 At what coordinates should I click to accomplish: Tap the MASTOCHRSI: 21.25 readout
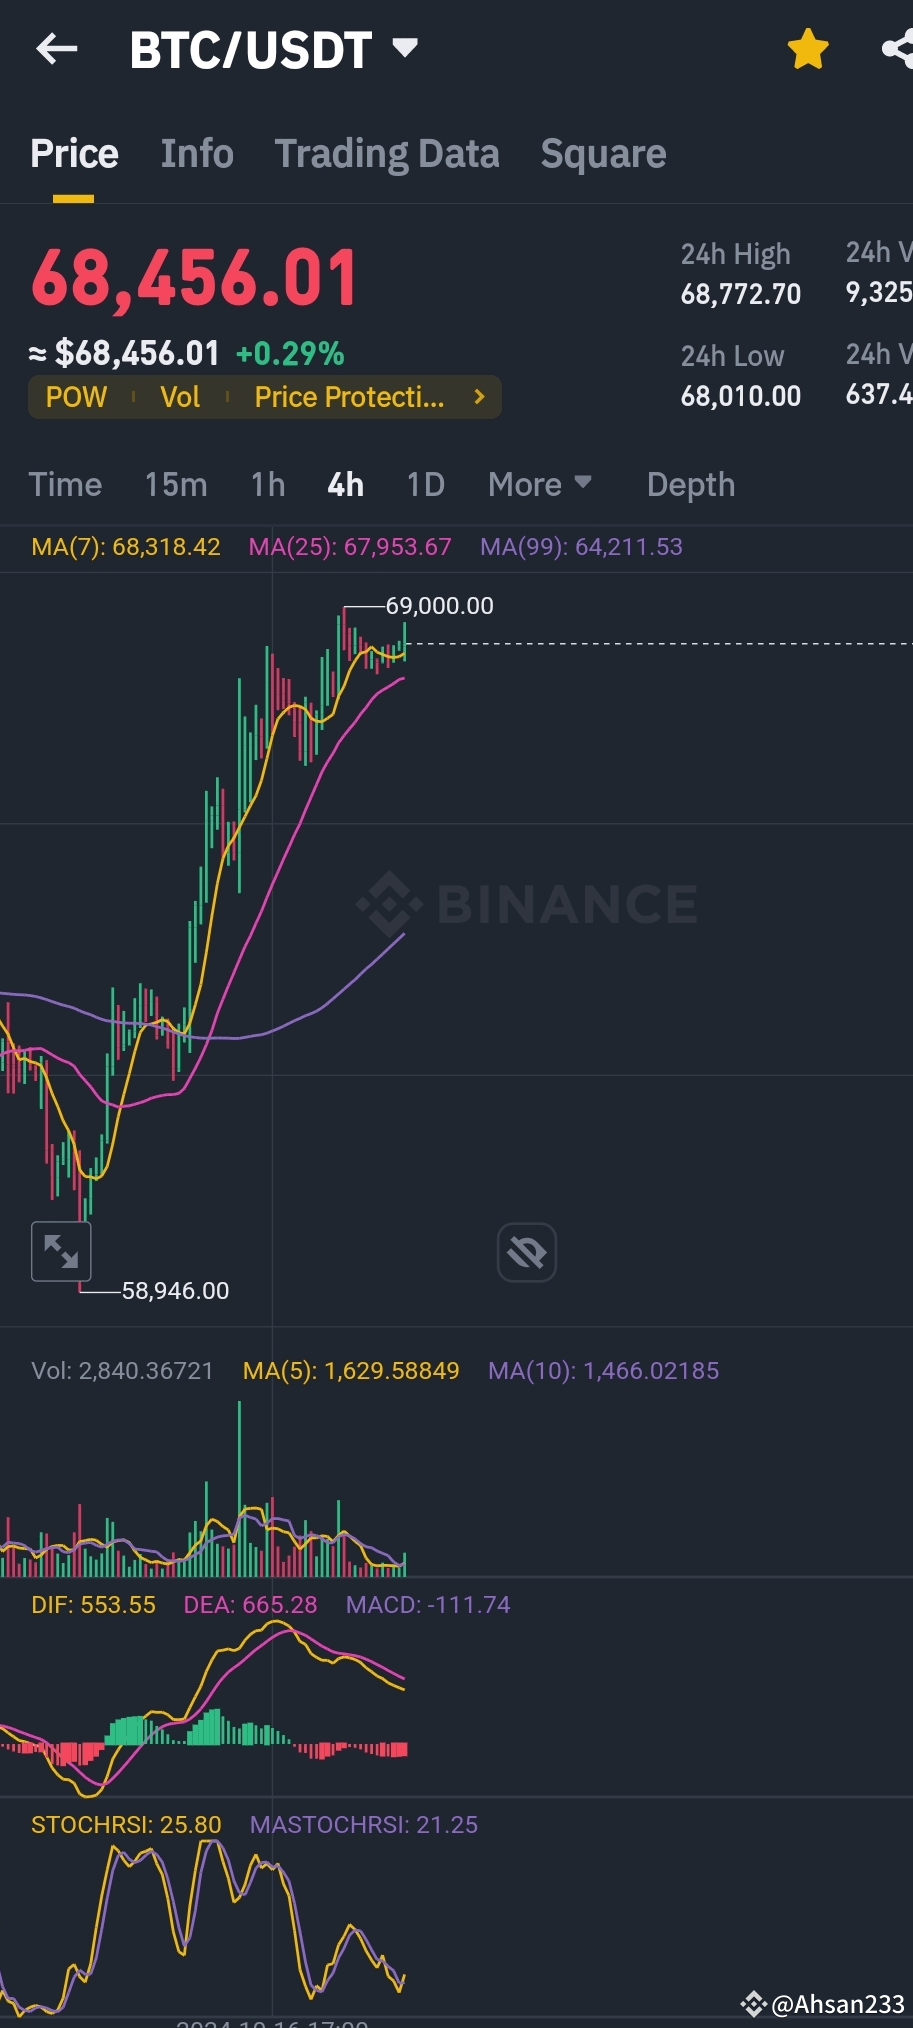tap(364, 1825)
